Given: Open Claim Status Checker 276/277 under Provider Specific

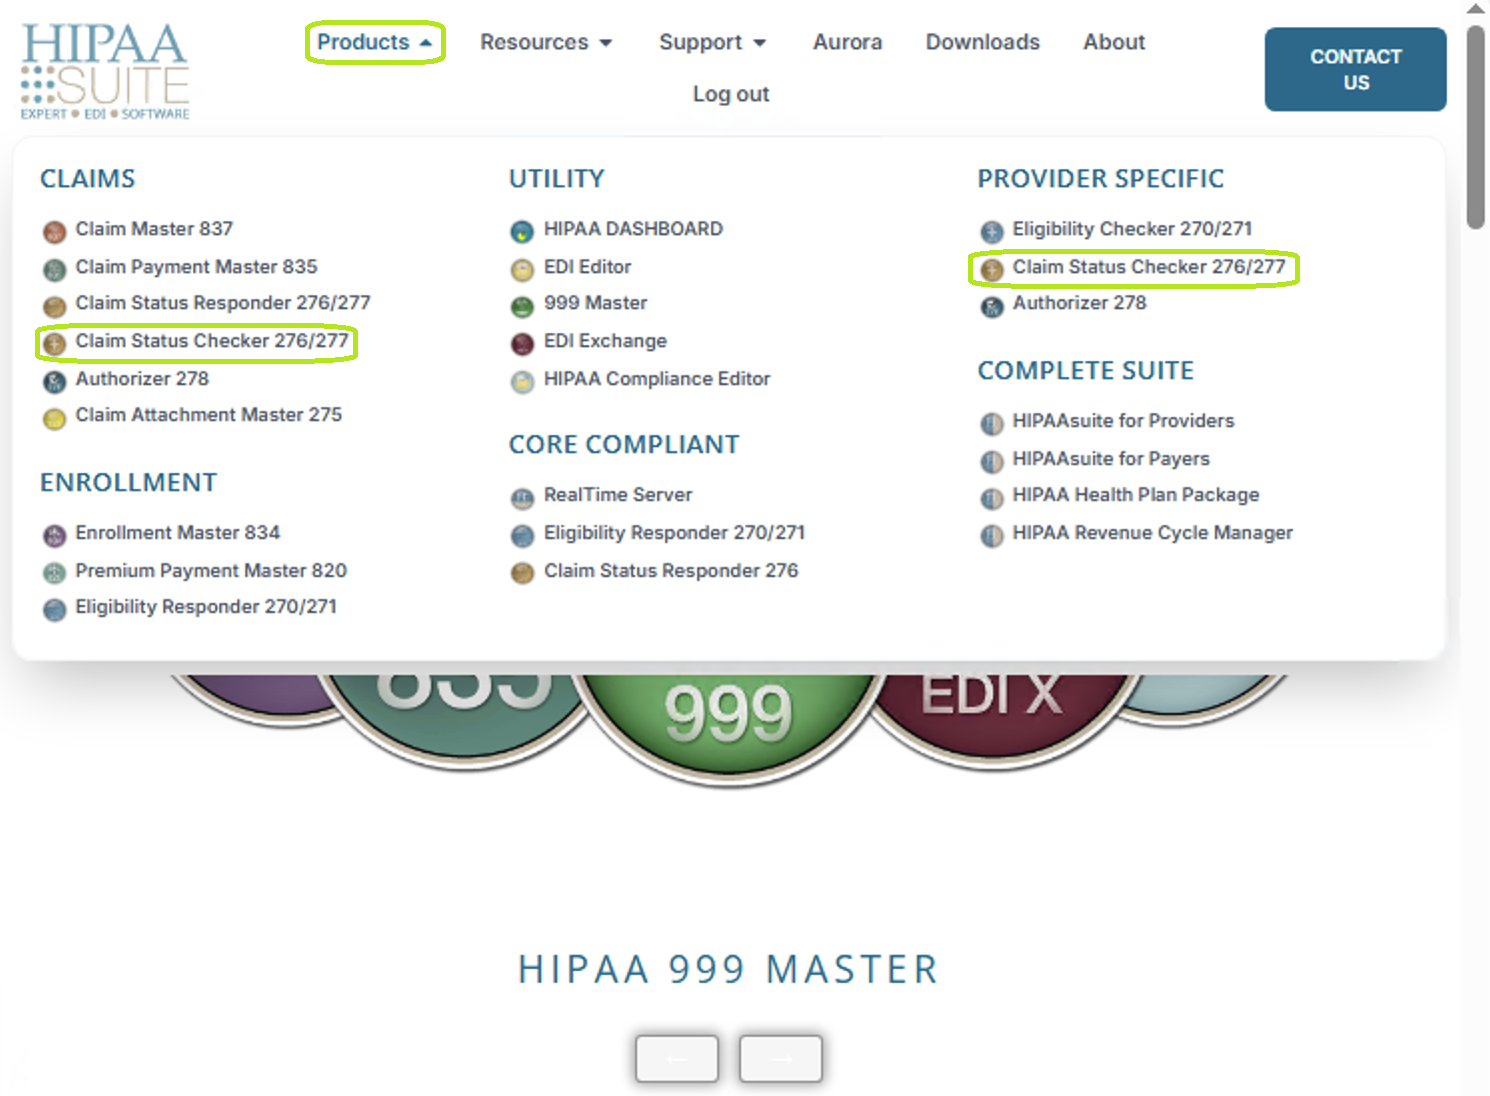Looking at the screenshot, I should 1148,267.
